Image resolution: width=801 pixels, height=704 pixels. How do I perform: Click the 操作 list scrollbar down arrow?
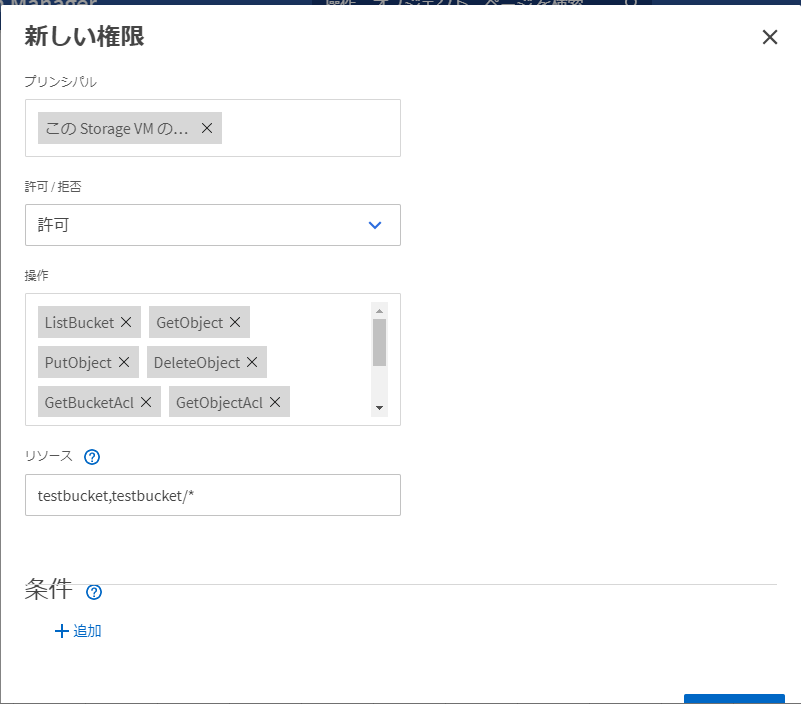coord(379,408)
